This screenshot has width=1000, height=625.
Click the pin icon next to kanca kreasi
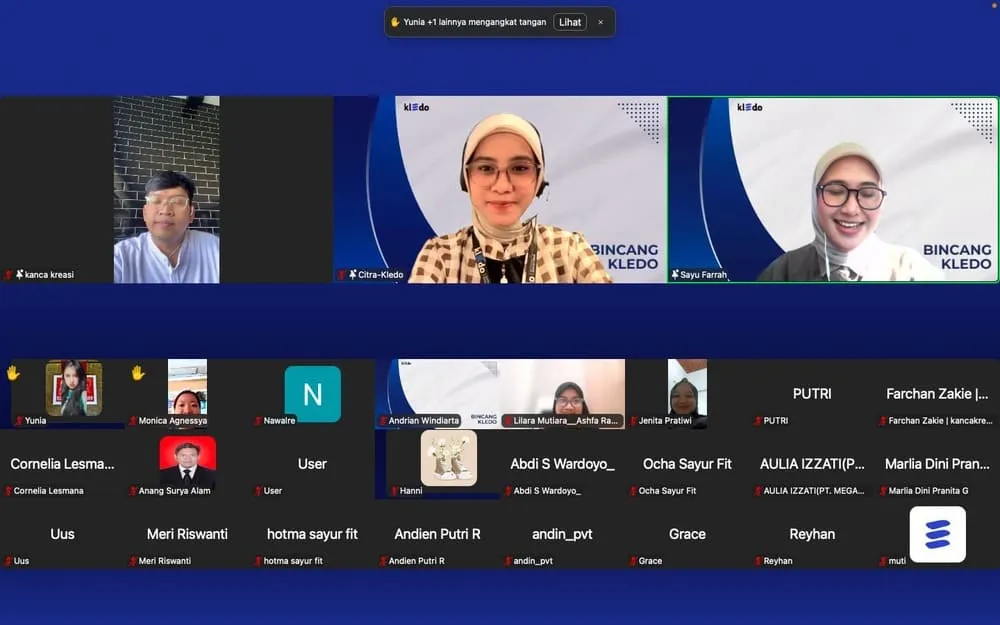coord(20,274)
